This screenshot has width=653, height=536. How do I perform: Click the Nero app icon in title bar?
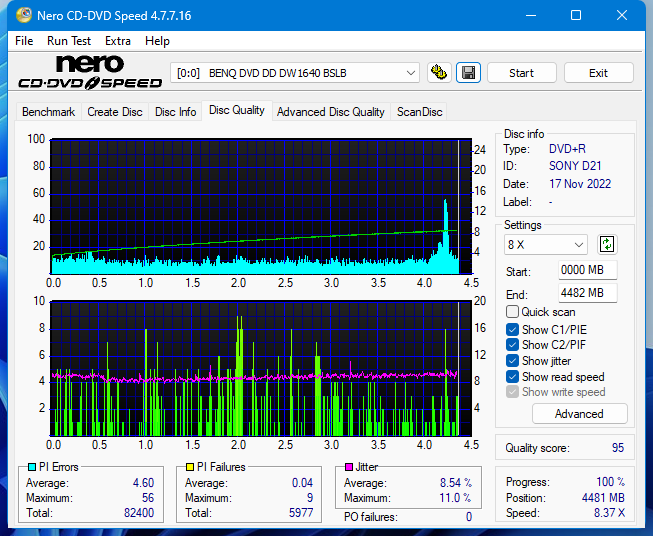(24, 15)
